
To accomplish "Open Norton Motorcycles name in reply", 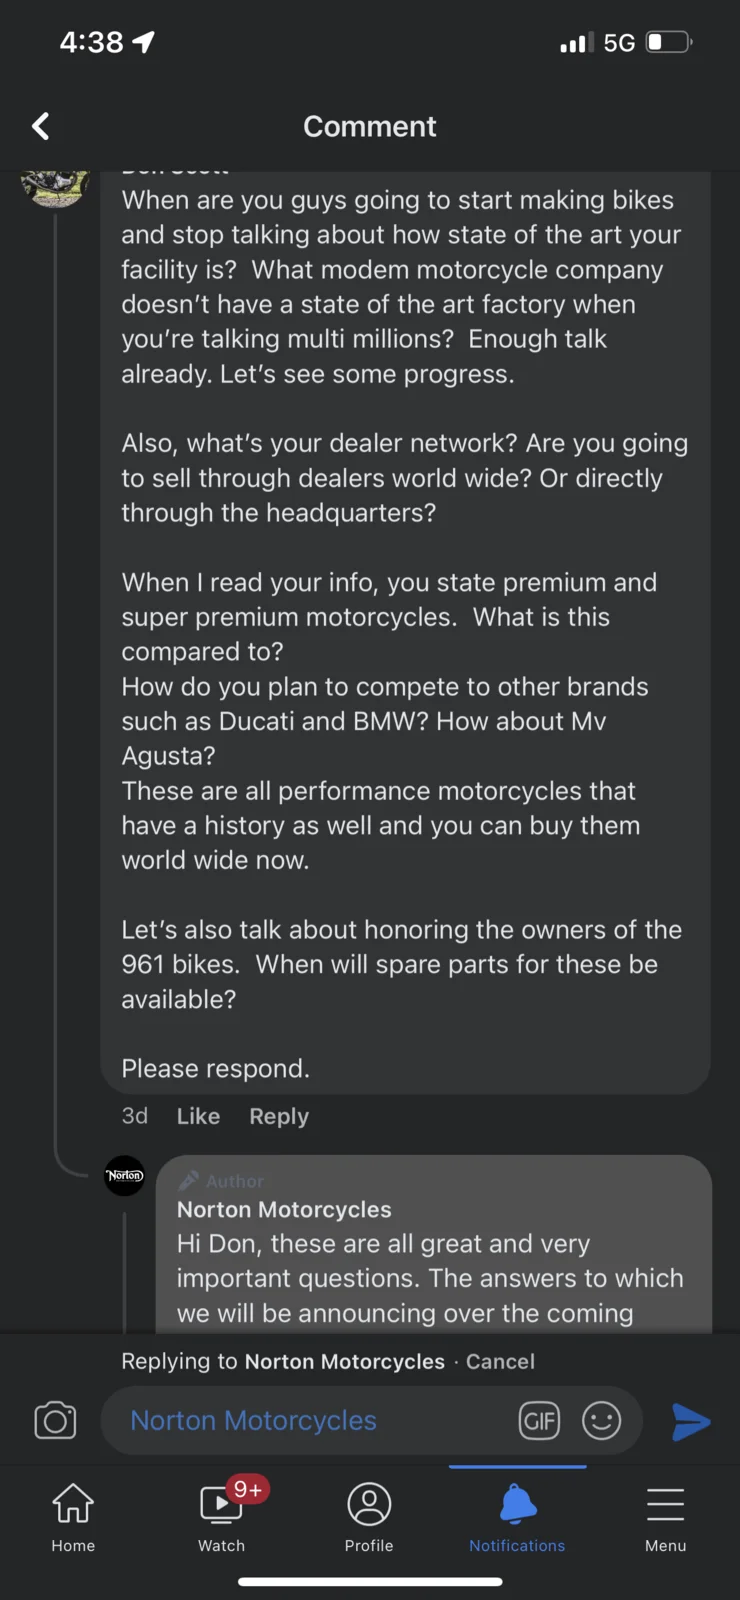I will 284,1209.
